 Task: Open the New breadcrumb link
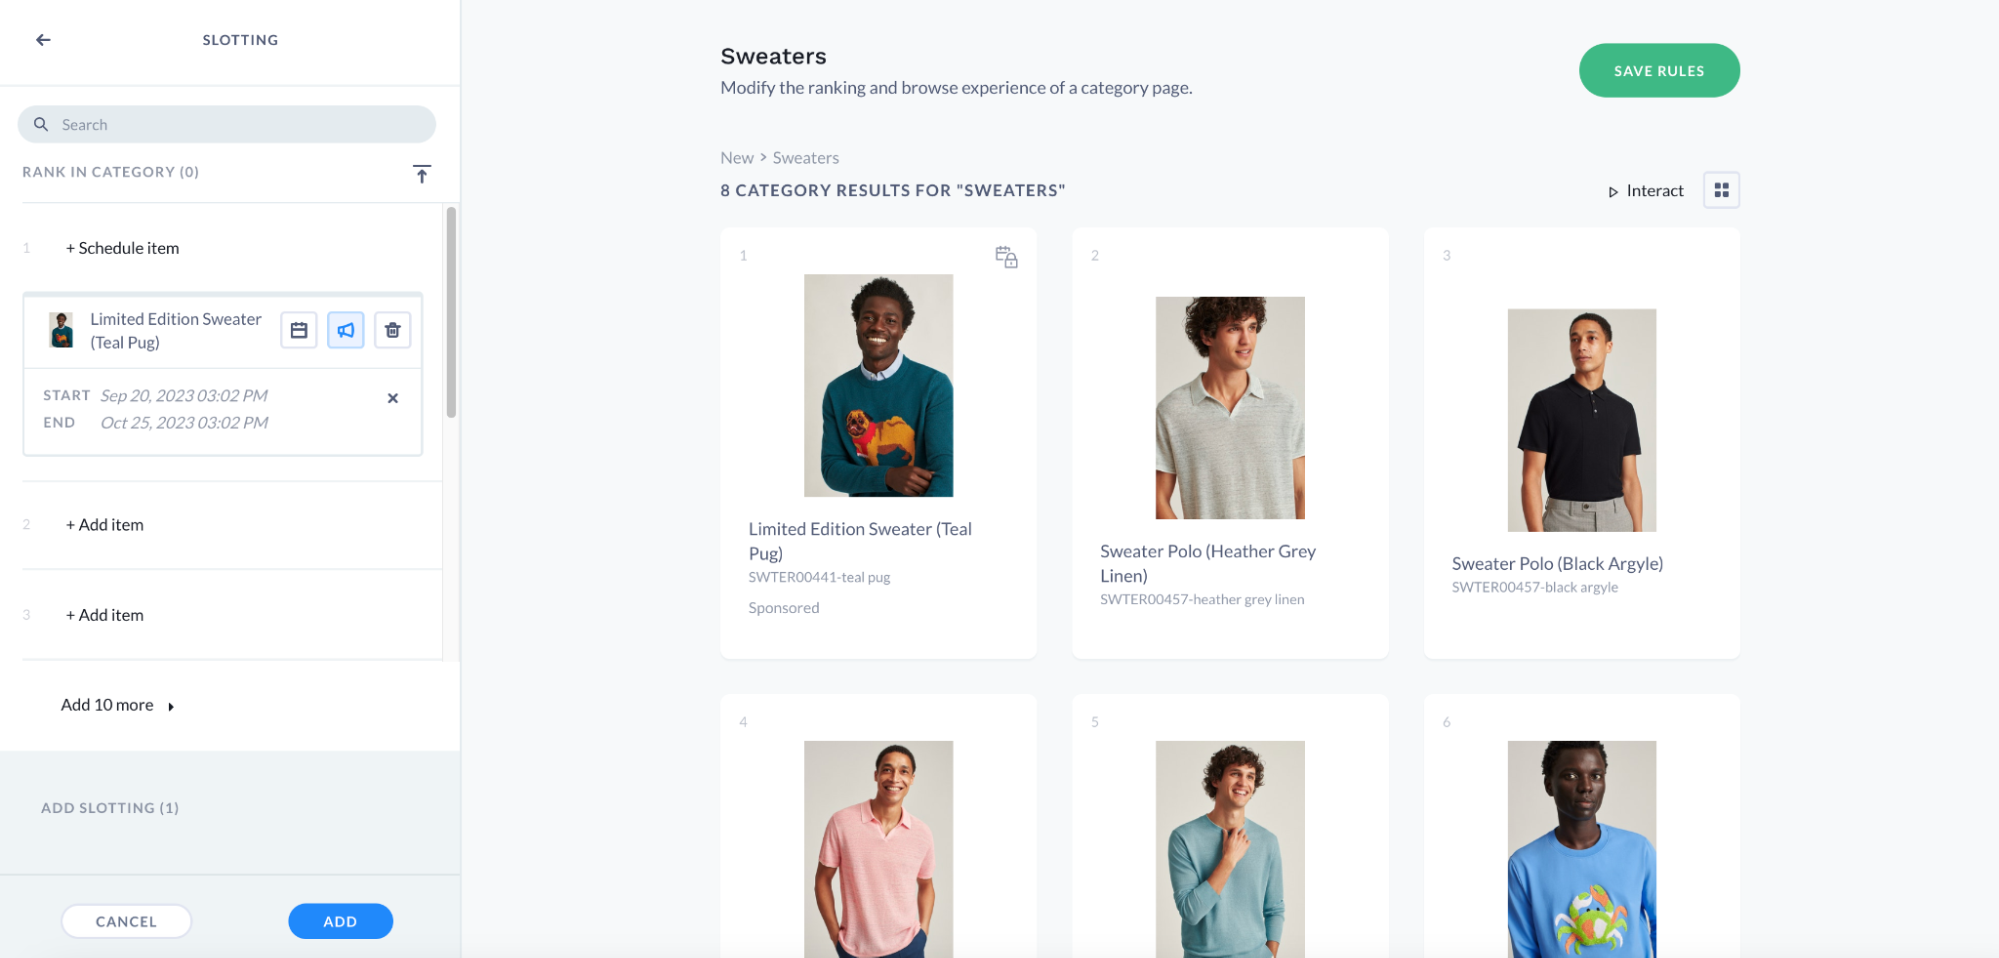coord(736,157)
